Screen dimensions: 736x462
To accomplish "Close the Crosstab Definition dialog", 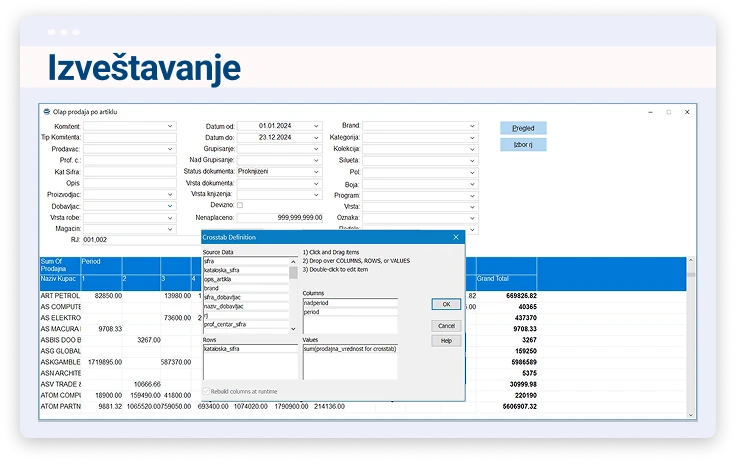I will (x=456, y=237).
